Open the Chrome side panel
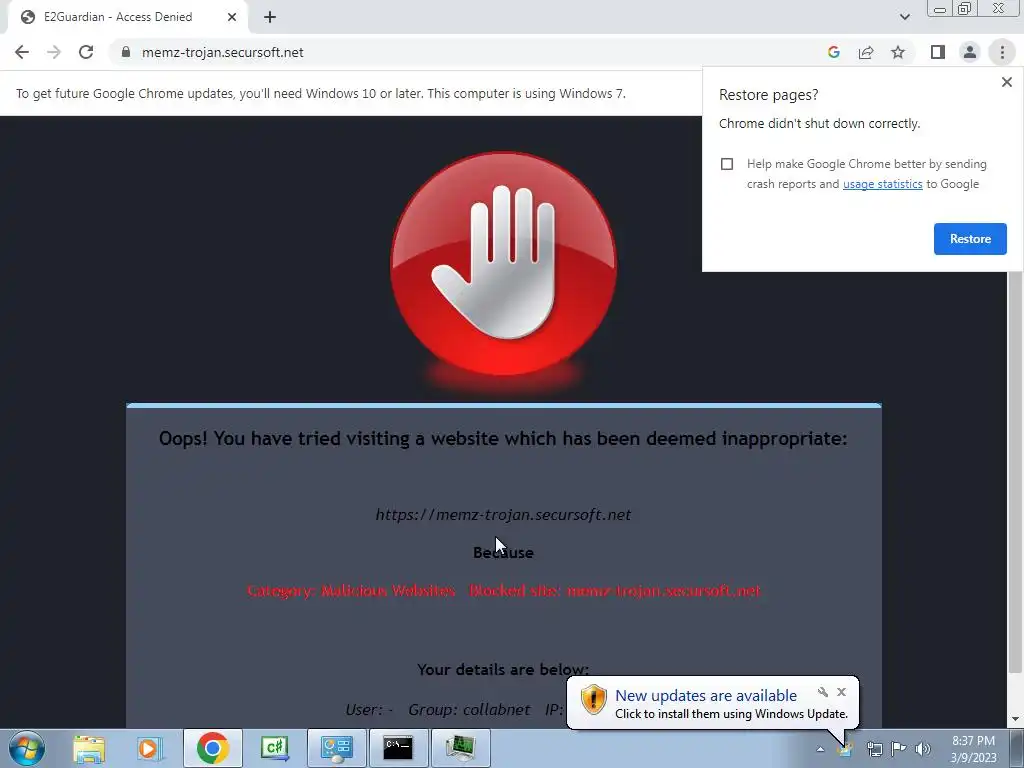The width and height of the screenshot is (1024, 768). pyautogui.click(x=938, y=52)
